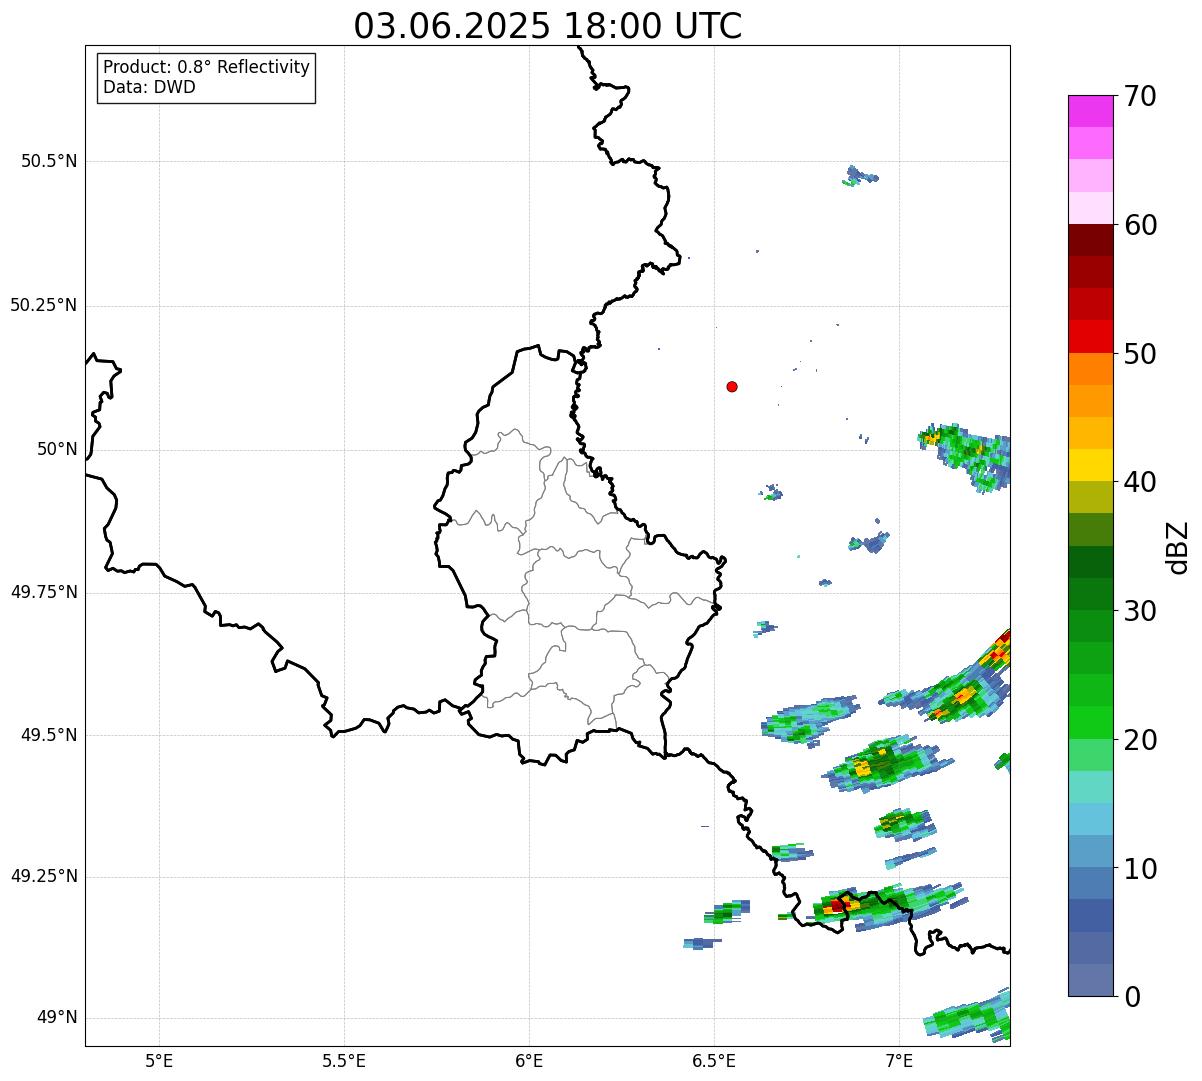Click the 6.5°E longitude label

point(714,1060)
